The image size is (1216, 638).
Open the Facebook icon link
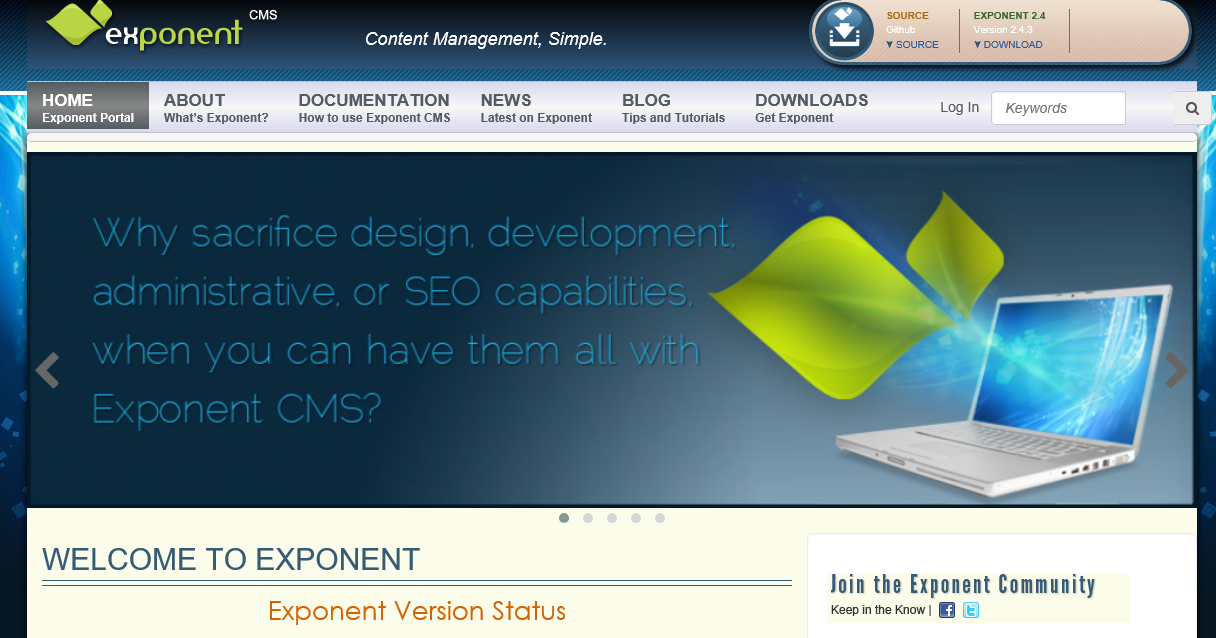[947, 610]
